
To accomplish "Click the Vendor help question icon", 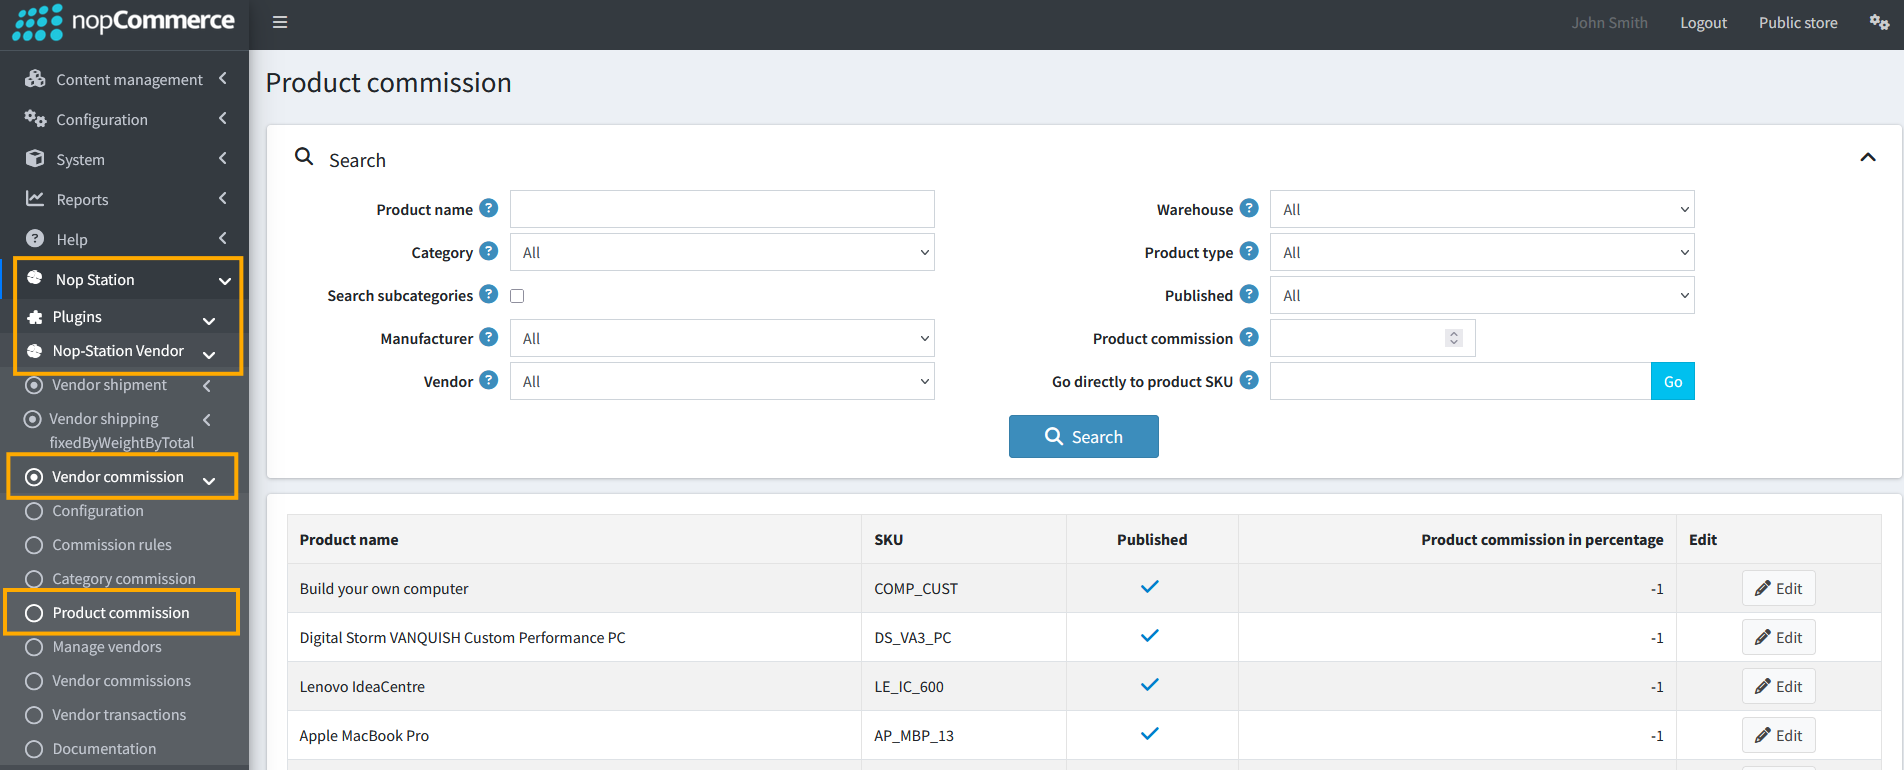I will pyautogui.click(x=488, y=380).
